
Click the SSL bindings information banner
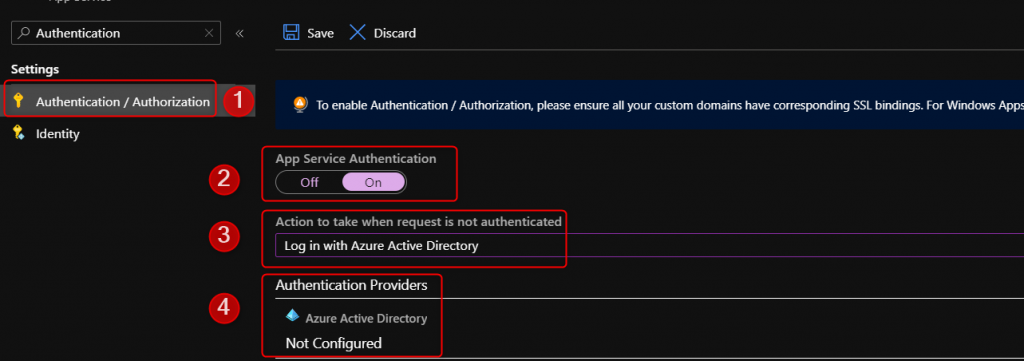coord(650,104)
